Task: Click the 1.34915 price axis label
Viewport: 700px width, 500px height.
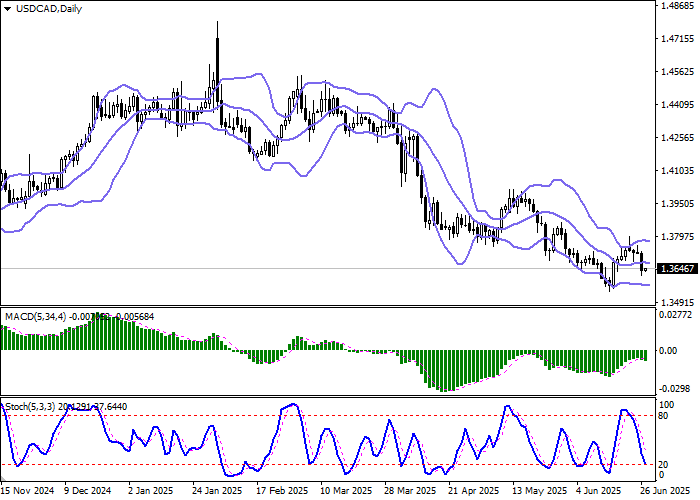Action: click(678, 302)
